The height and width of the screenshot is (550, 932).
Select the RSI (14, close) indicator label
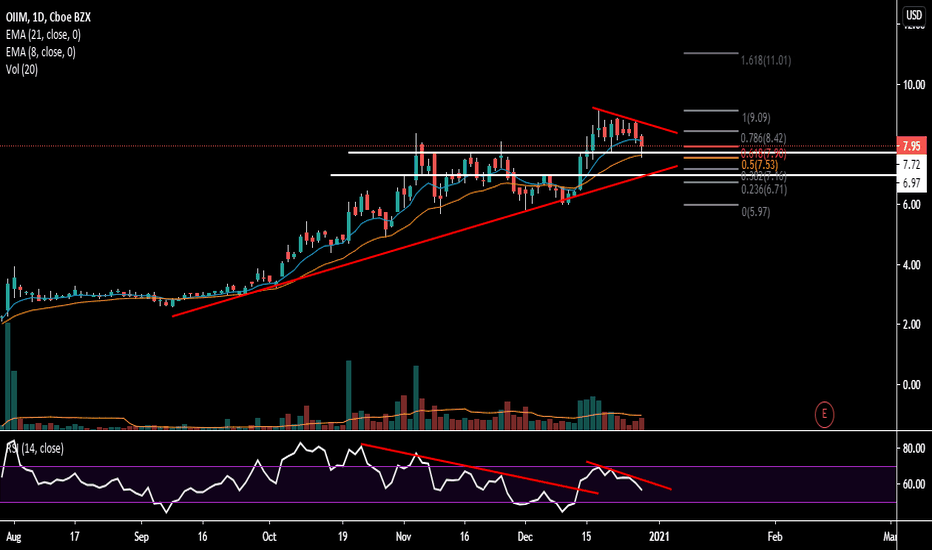point(35,448)
